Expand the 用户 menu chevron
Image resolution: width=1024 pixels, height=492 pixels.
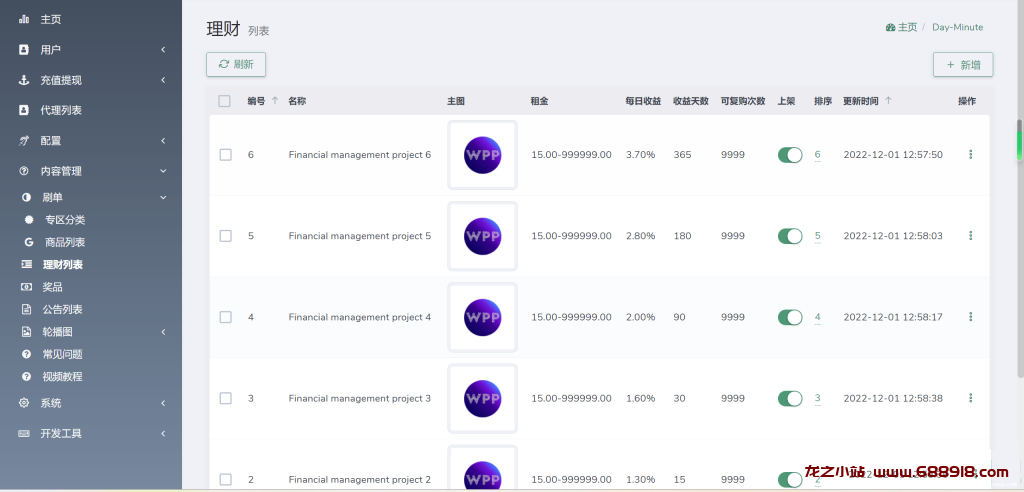tap(163, 50)
